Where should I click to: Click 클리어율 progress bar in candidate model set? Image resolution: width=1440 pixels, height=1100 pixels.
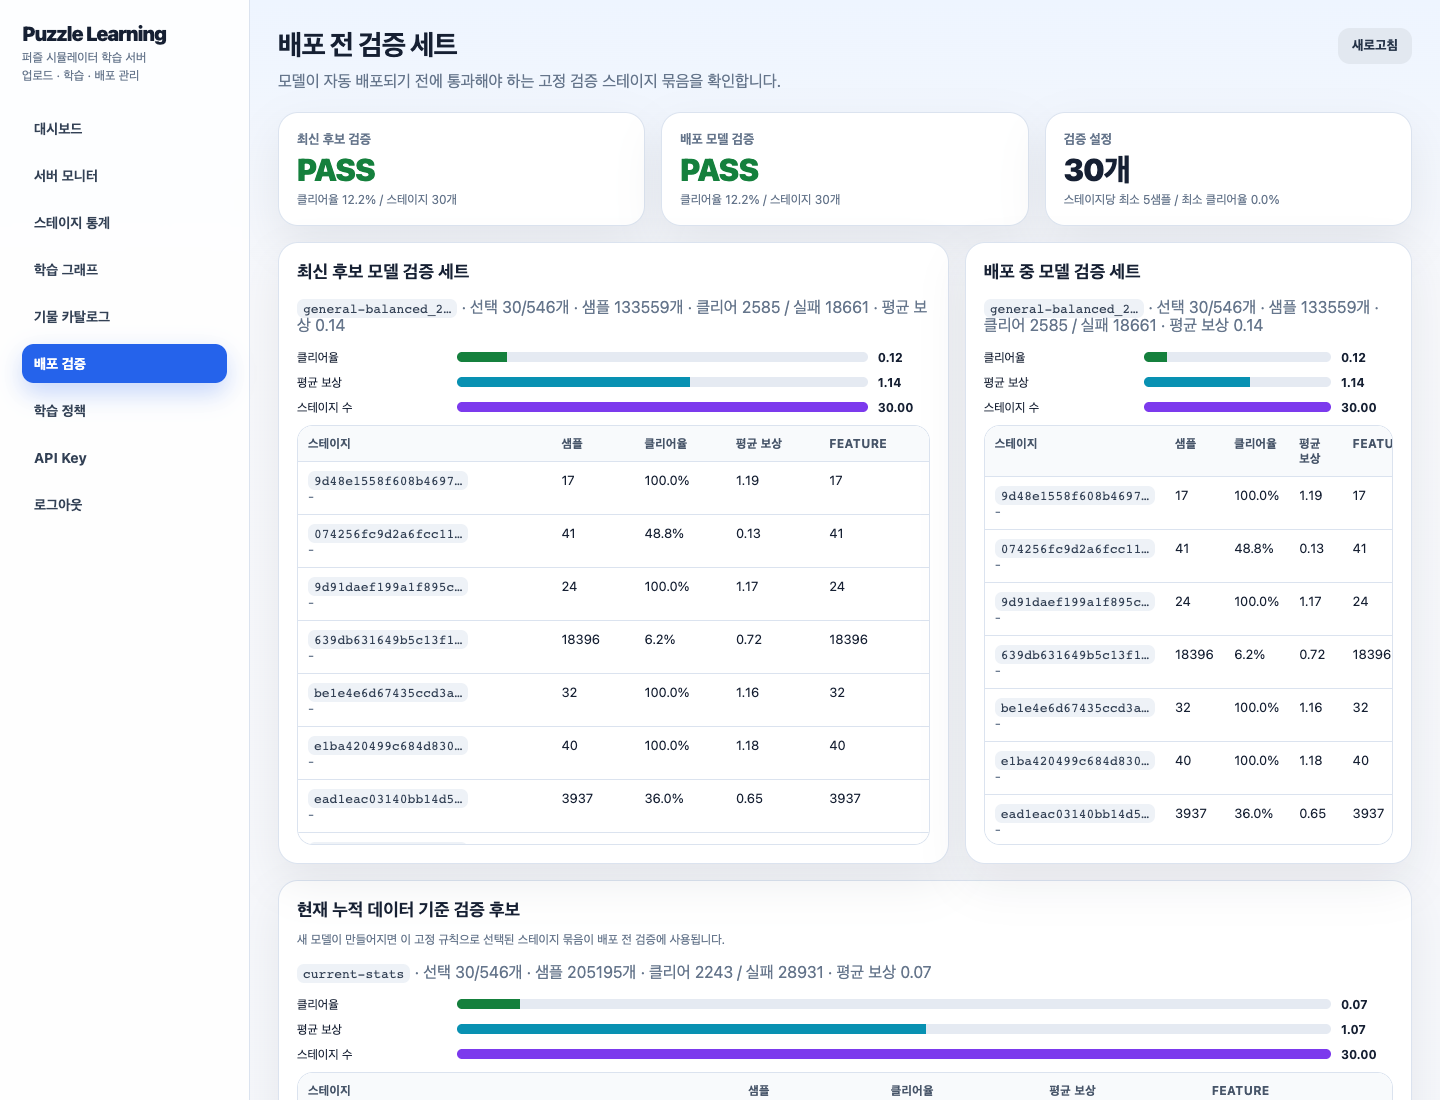pyautogui.click(x=662, y=357)
